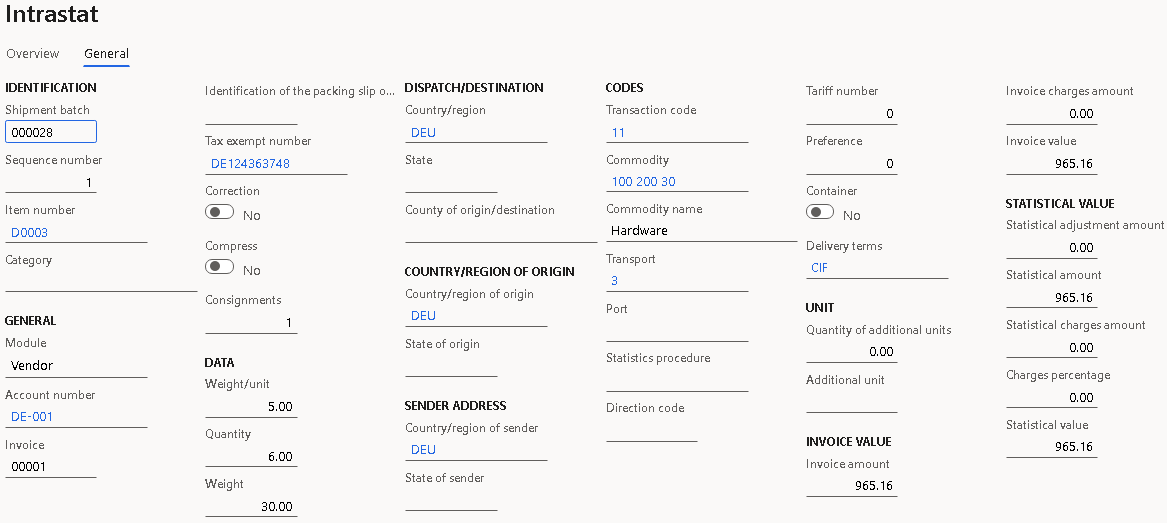Toggle the Correction switch
This screenshot has width=1167, height=523.
[x=219, y=213]
